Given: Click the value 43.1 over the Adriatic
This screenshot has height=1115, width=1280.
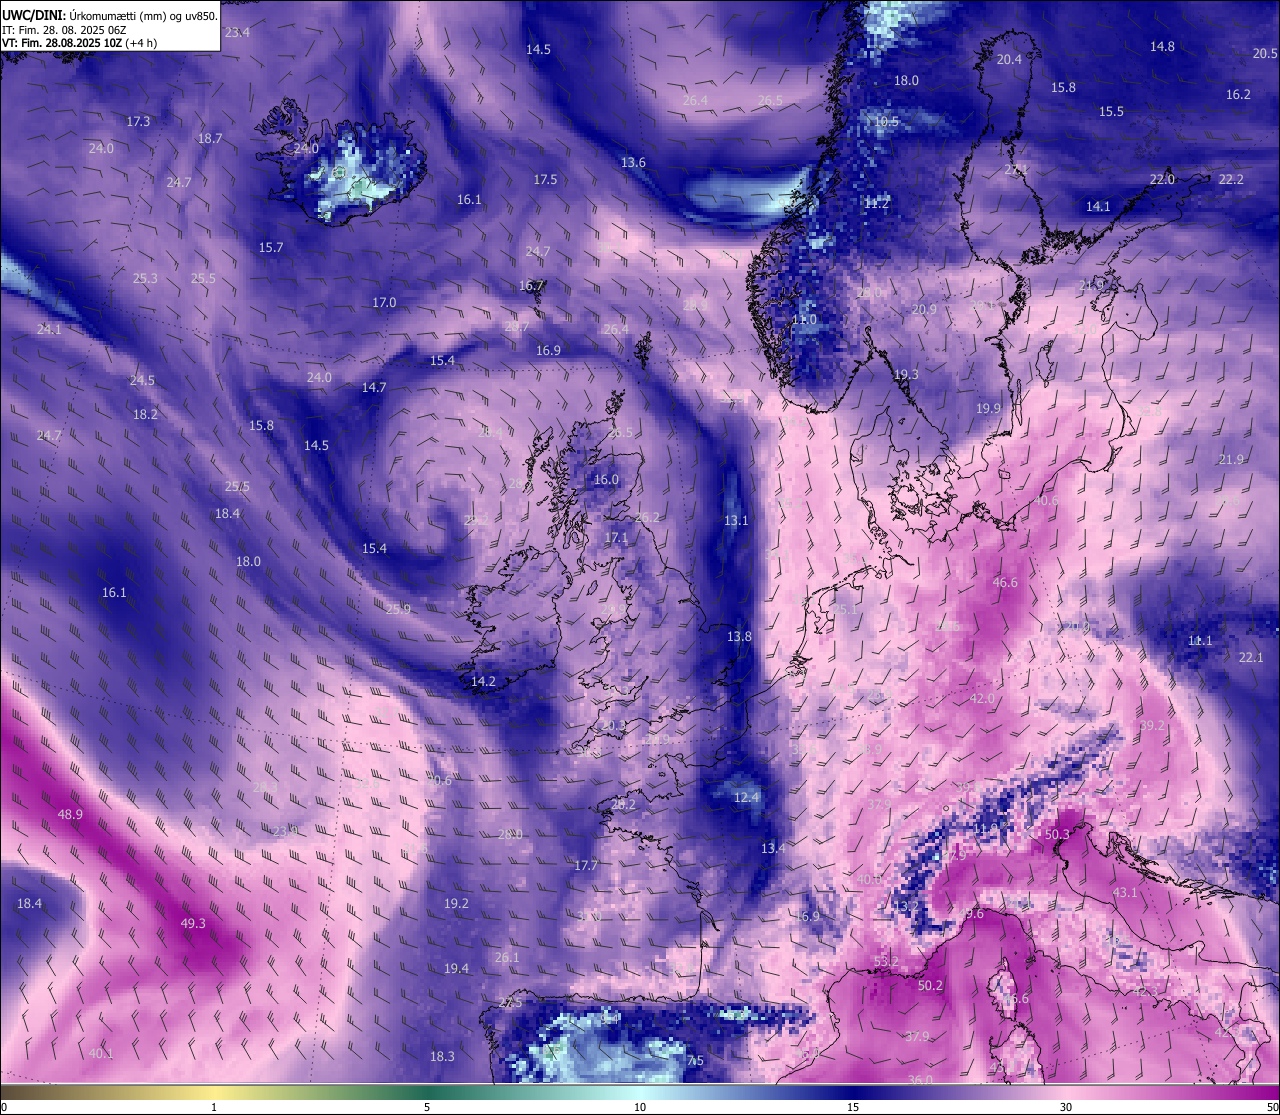Looking at the screenshot, I should coord(1125,892).
